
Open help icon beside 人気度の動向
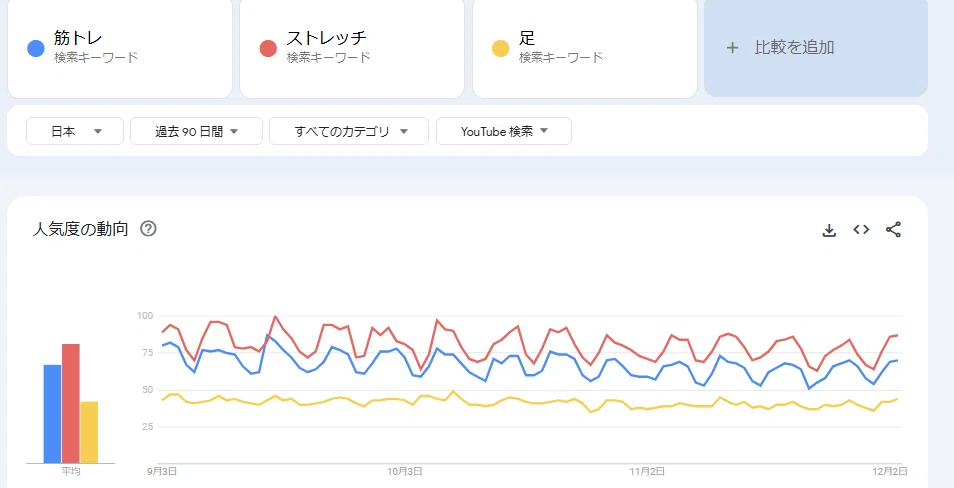[148, 229]
